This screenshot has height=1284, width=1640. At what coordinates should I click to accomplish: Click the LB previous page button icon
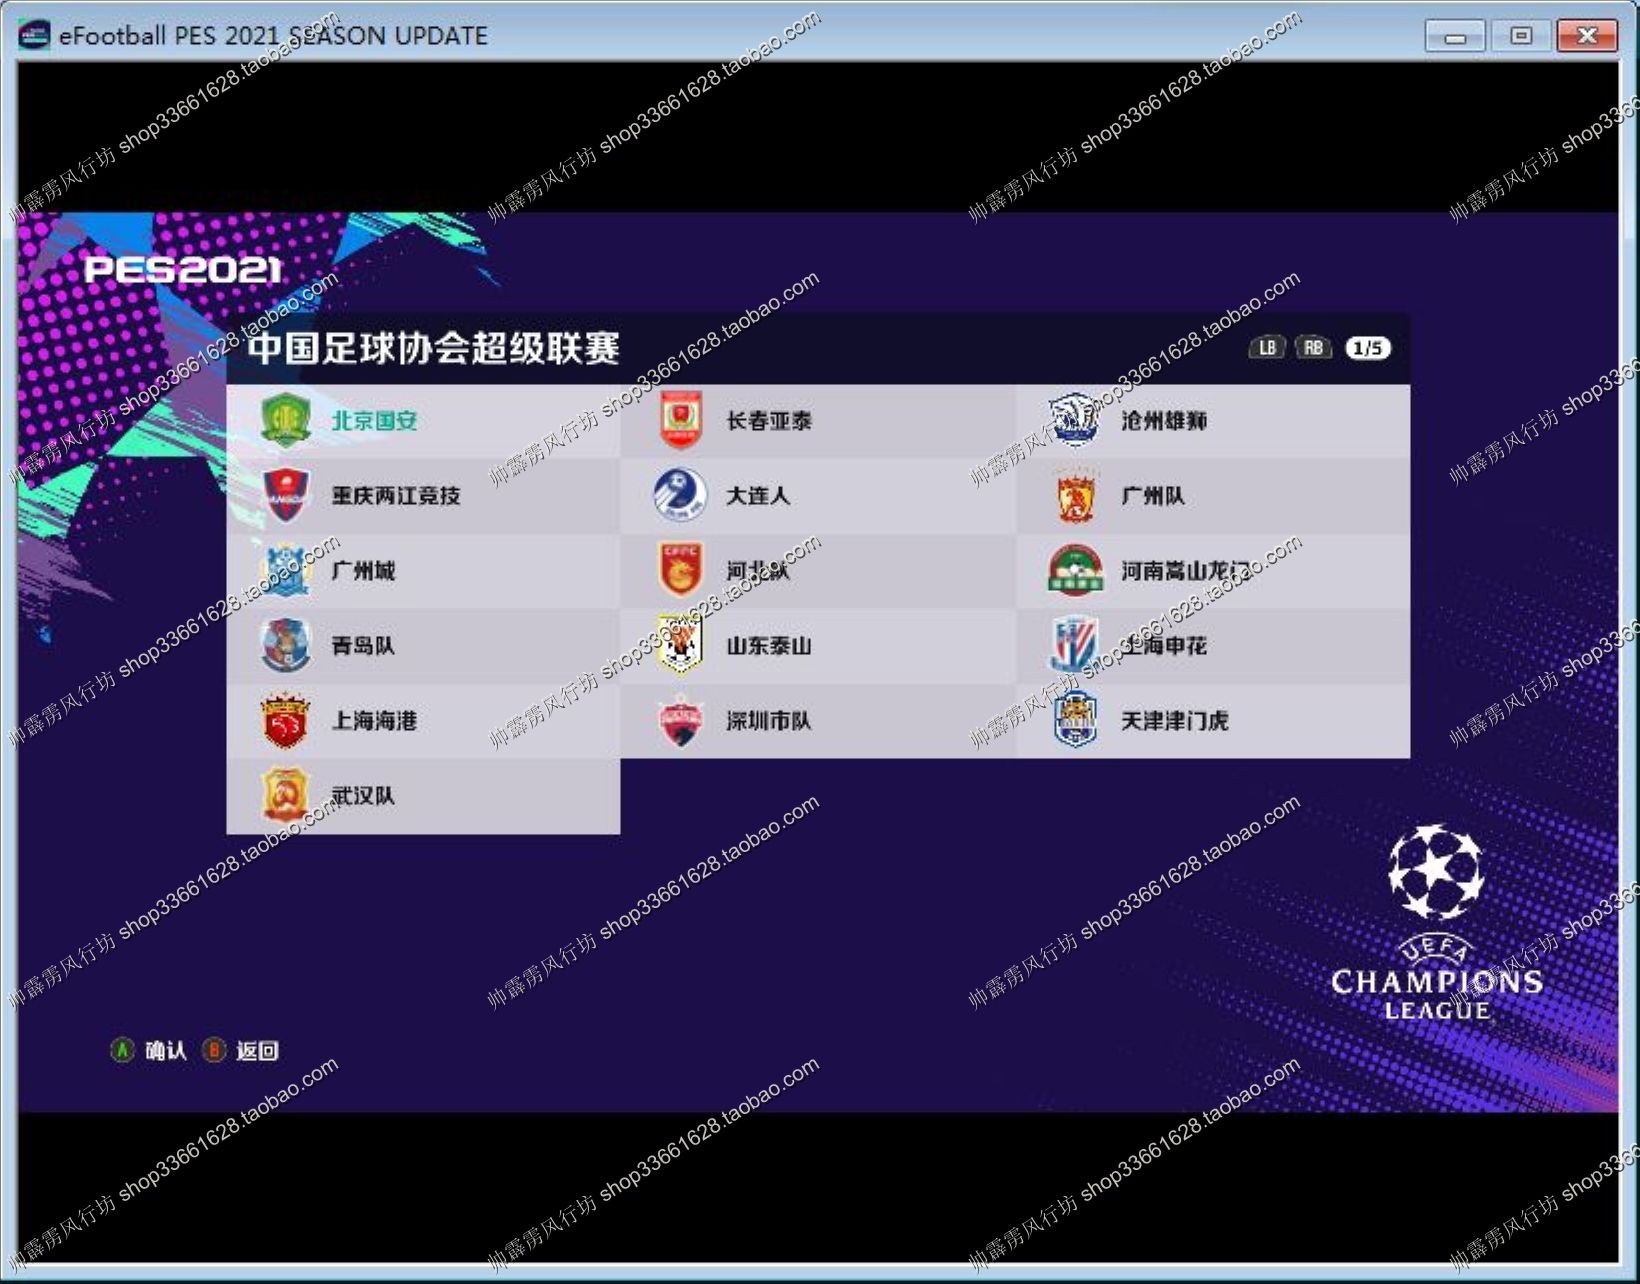tap(1267, 348)
